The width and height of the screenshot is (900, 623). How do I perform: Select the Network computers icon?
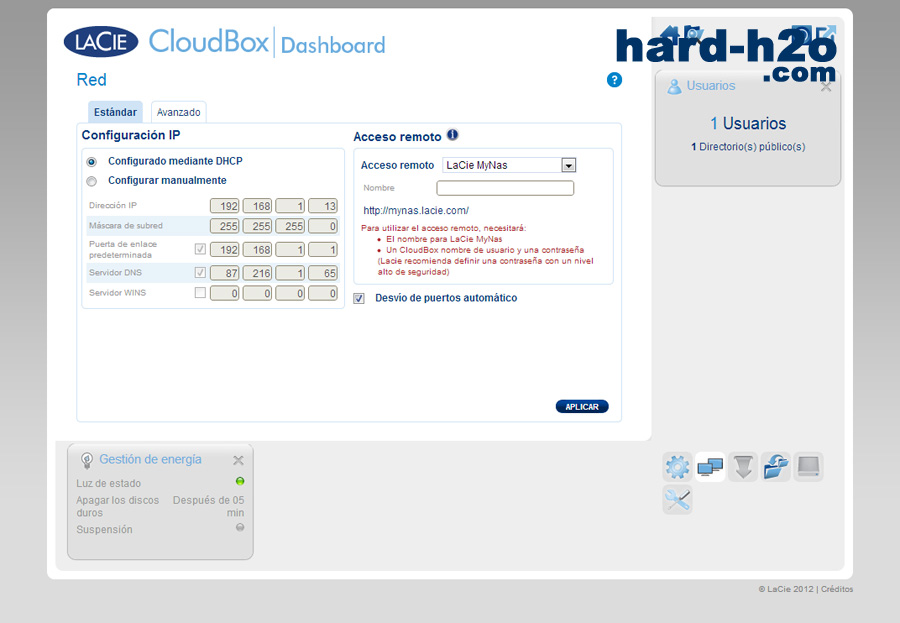click(710, 467)
